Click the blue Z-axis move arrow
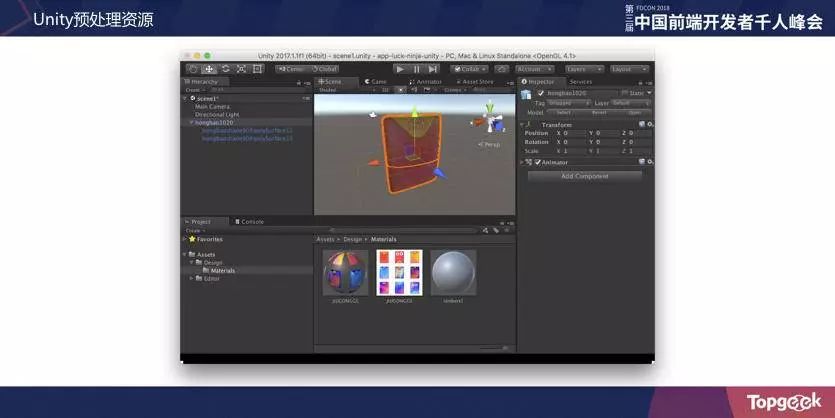Viewport: 835px width, 418px height. coord(440,173)
